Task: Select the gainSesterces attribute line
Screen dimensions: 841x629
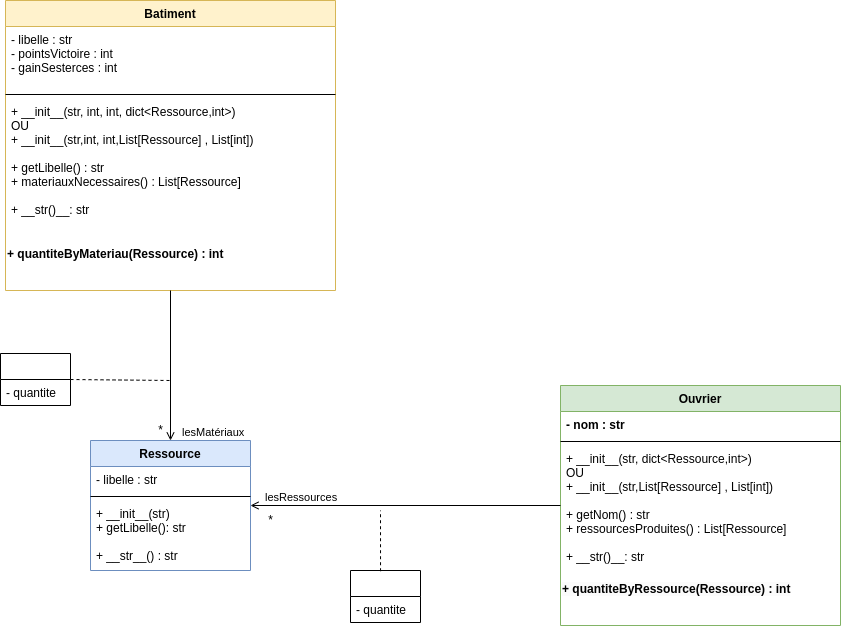Action: pyautogui.click(x=64, y=68)
